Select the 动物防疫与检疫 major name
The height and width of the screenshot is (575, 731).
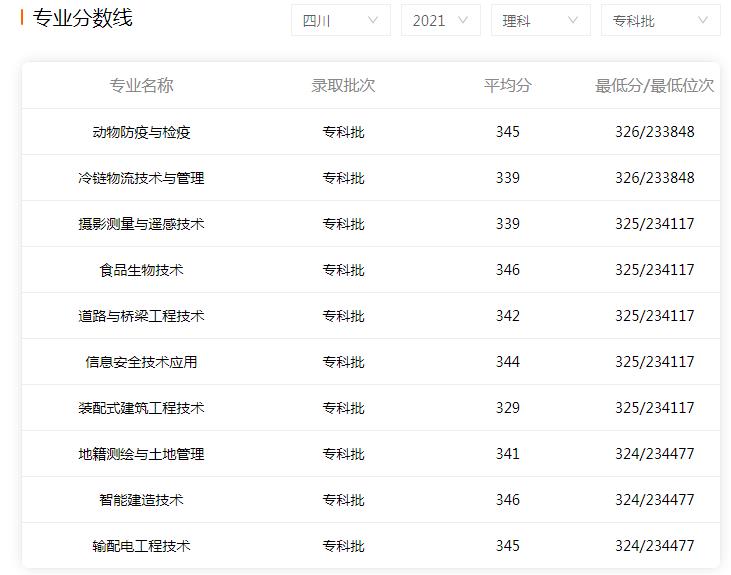(141, 132)
